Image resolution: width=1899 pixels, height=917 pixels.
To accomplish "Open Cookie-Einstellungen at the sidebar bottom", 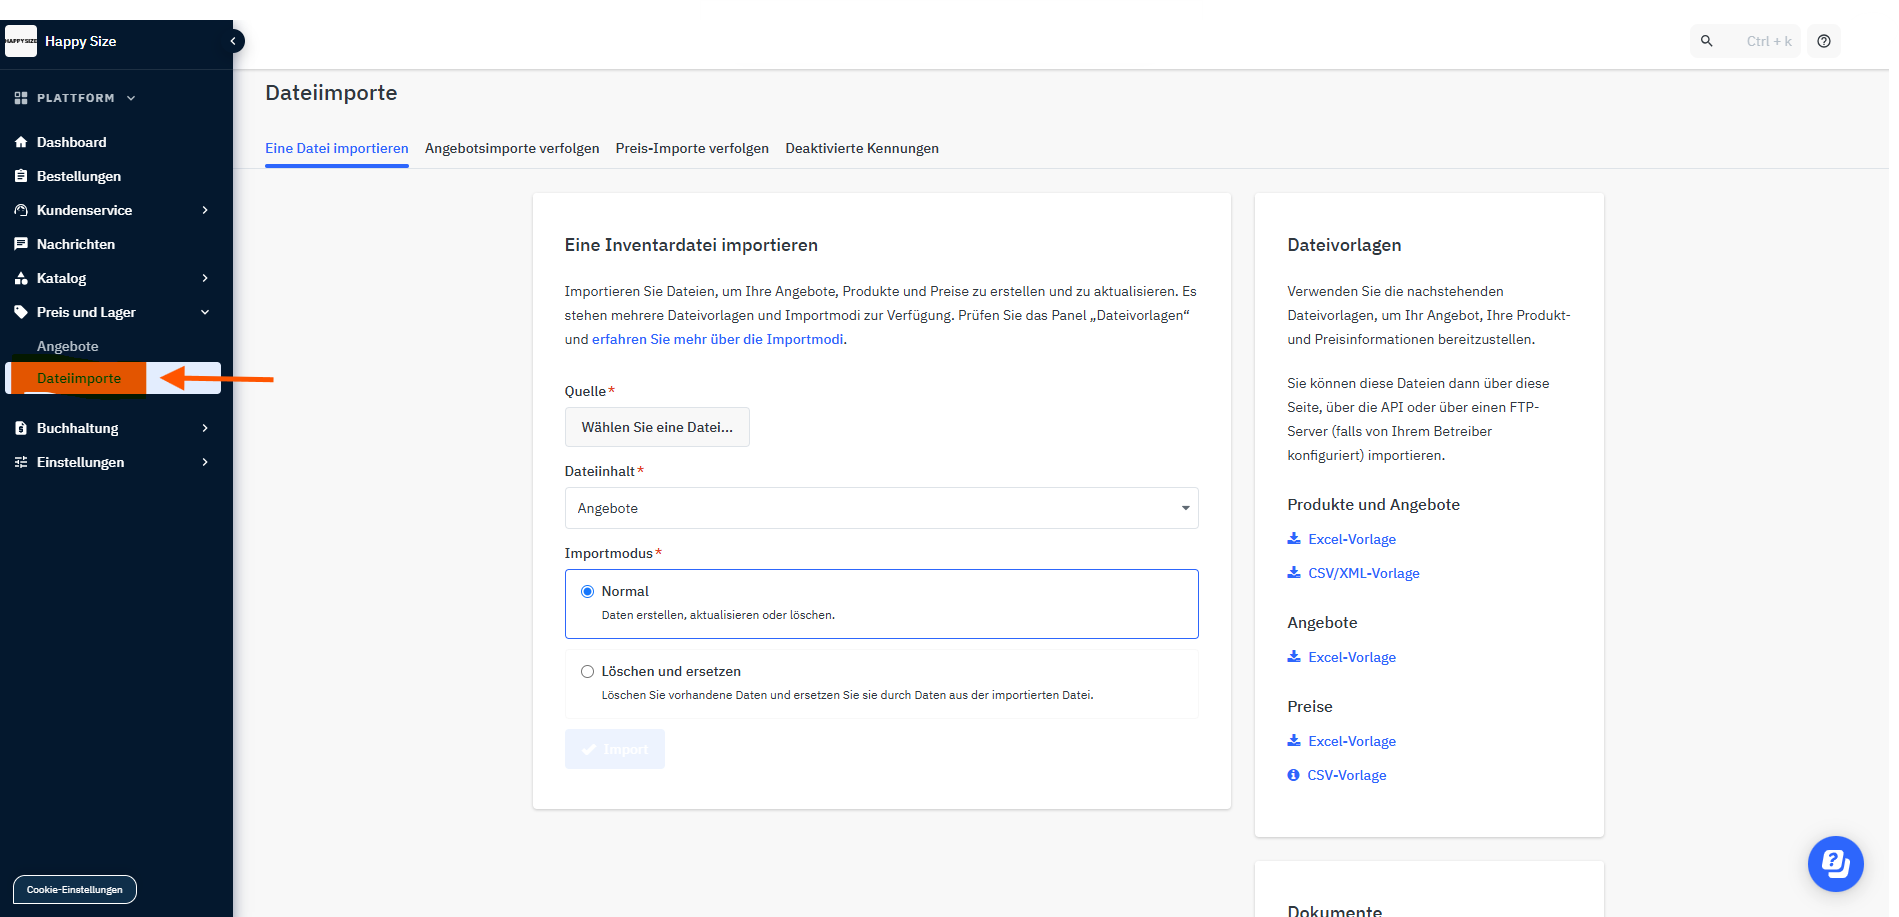I will click(75, 889).
